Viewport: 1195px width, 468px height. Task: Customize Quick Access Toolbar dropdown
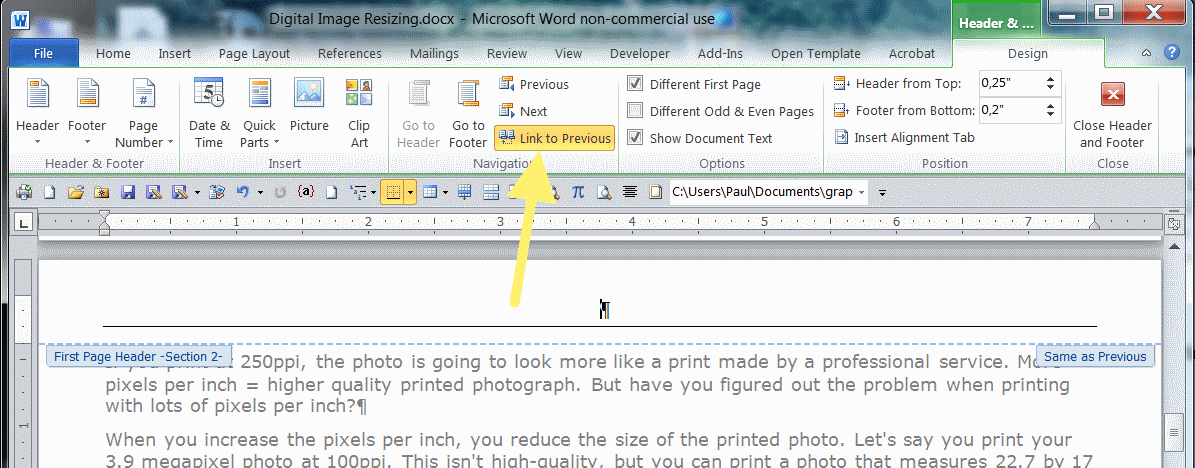[883, 193]
